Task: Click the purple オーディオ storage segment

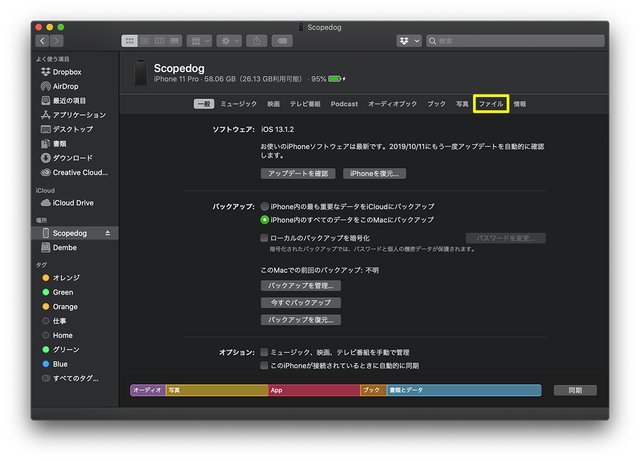Action: (x=148, y=390)
